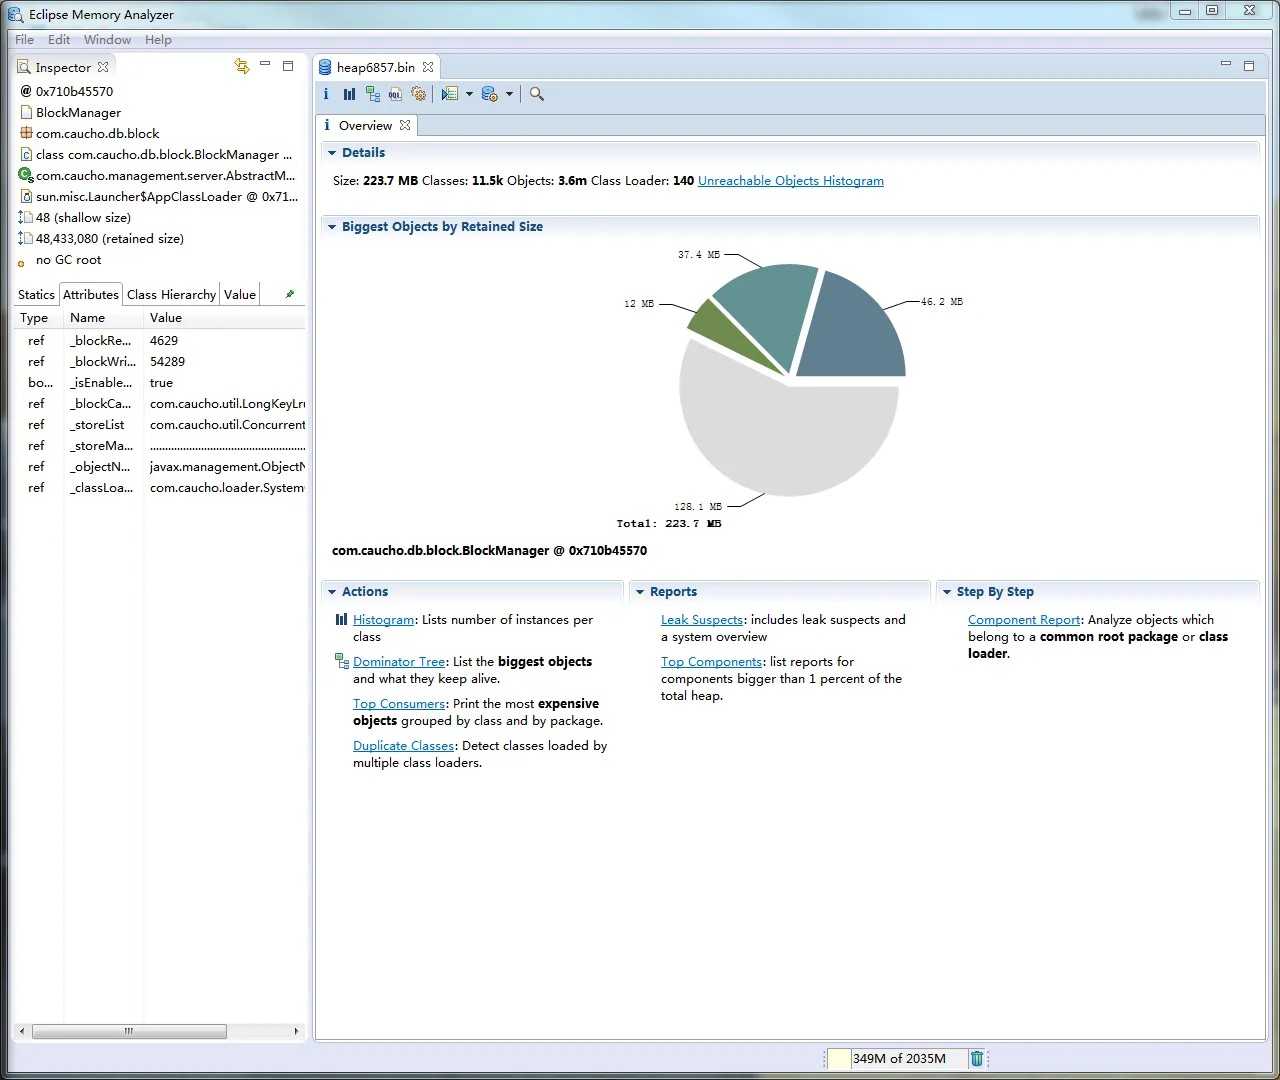The height and width of the screenshot is (1080, 1280).
Task: Close the Inspector view tab
Action: (103, 67)
